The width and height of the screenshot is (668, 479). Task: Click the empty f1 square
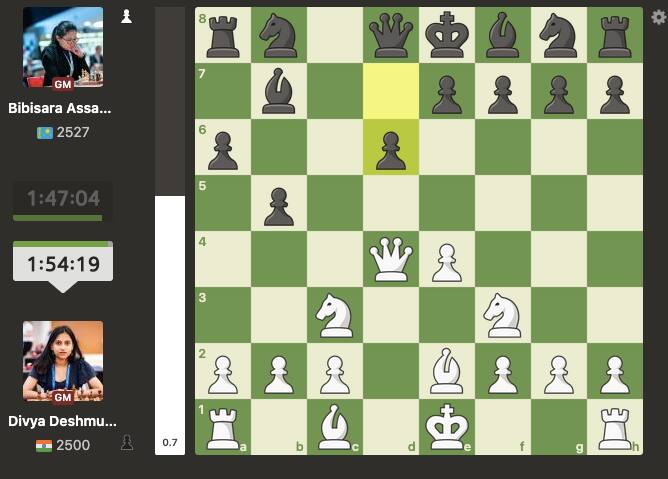tap(503, 427)
